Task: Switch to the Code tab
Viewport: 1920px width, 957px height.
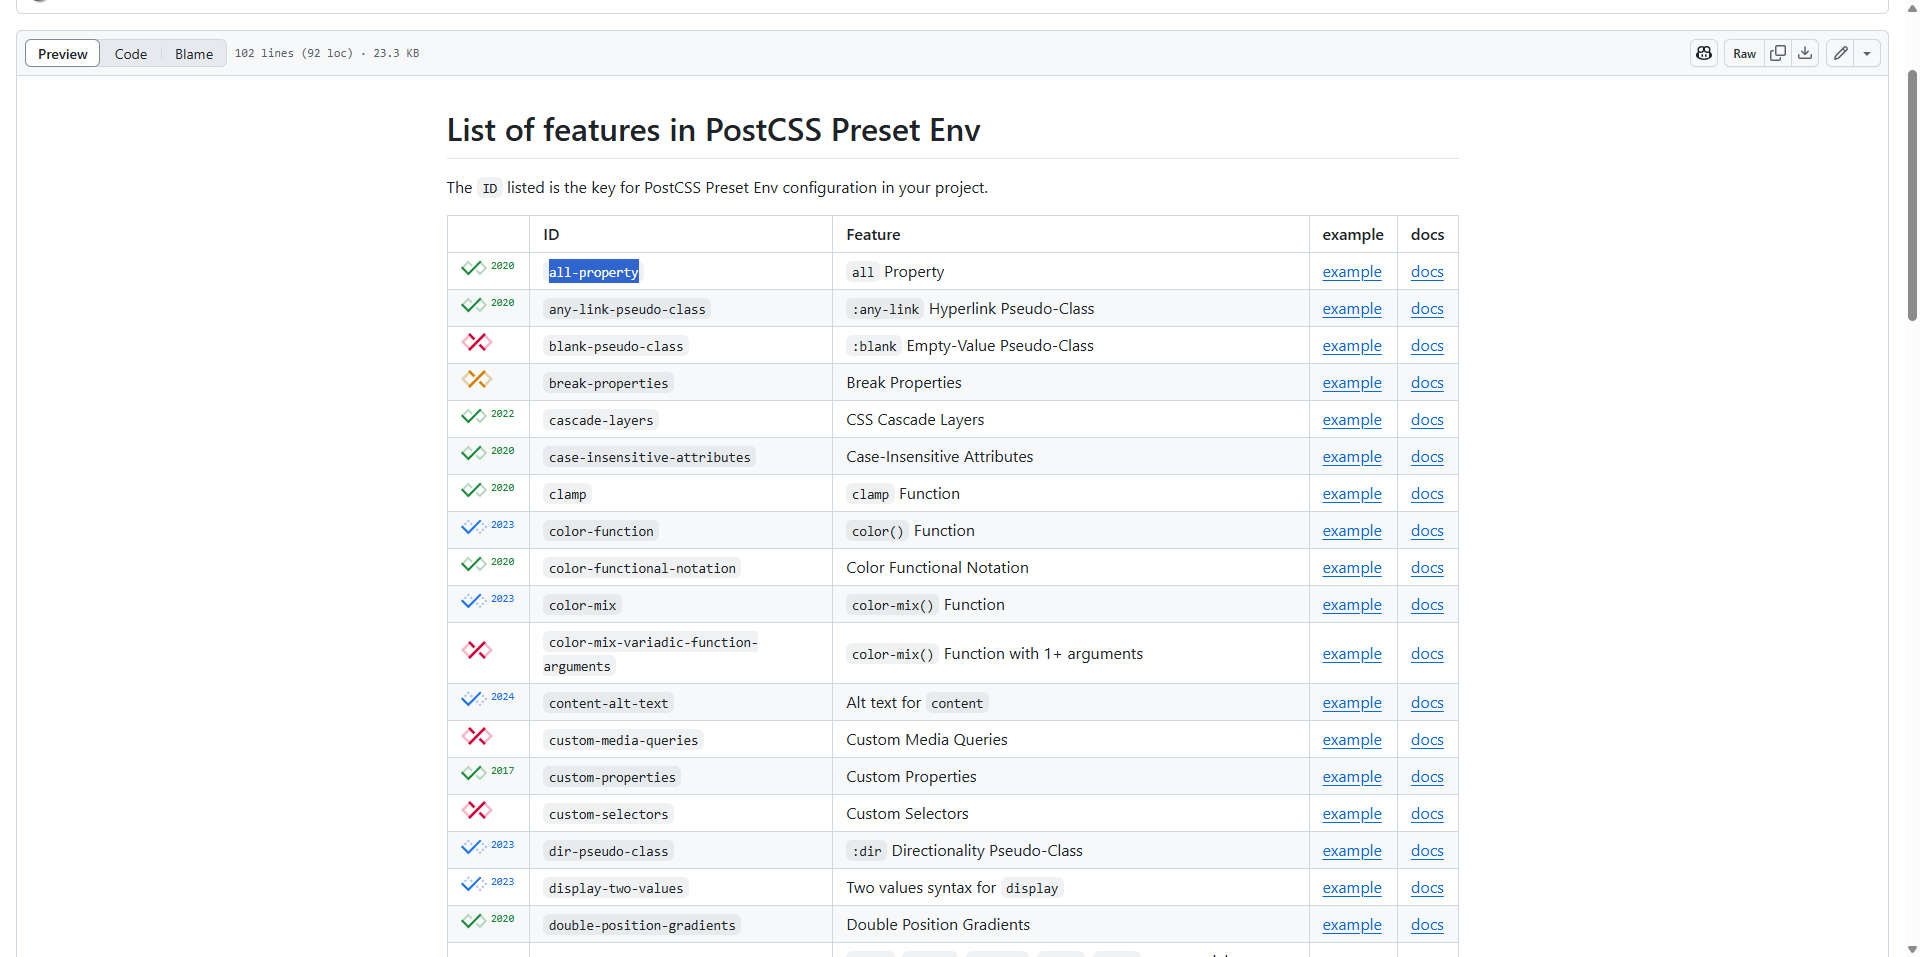Action: click(131, 54)
